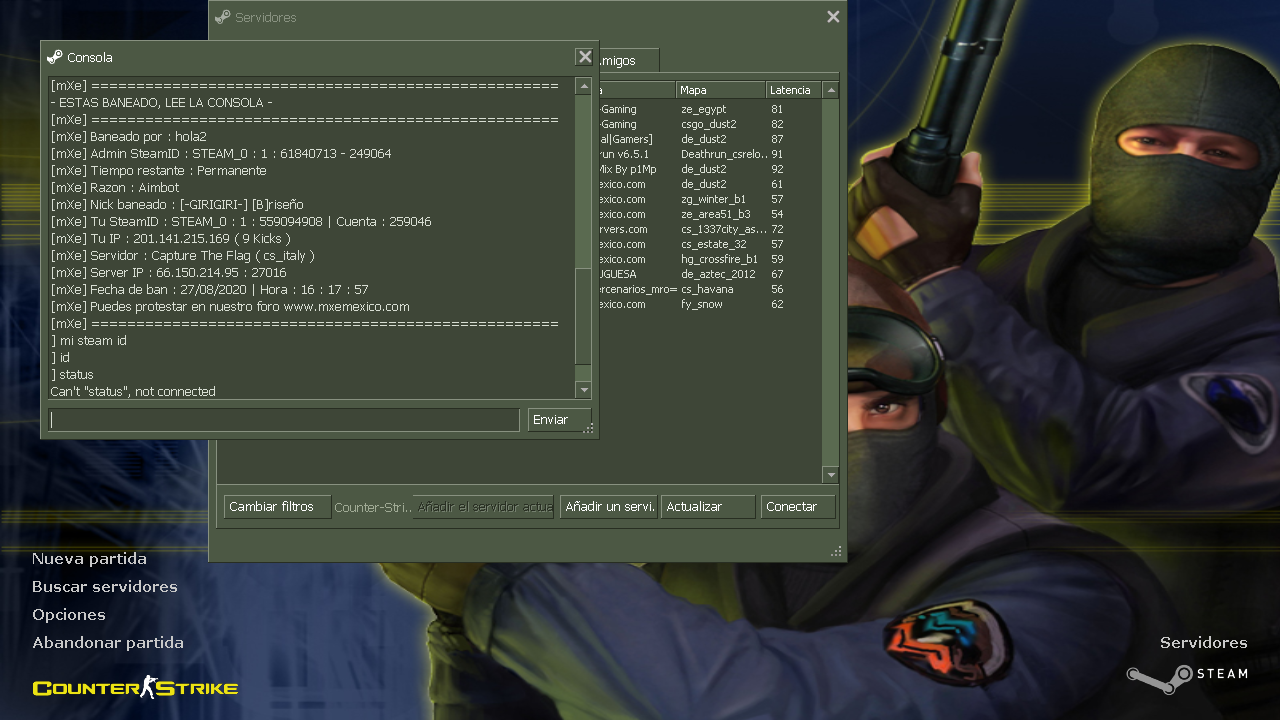The height and width of the screenshot is (720, 1280).
Task: Close the Servidores window
Action: click(x=833, y=17)
